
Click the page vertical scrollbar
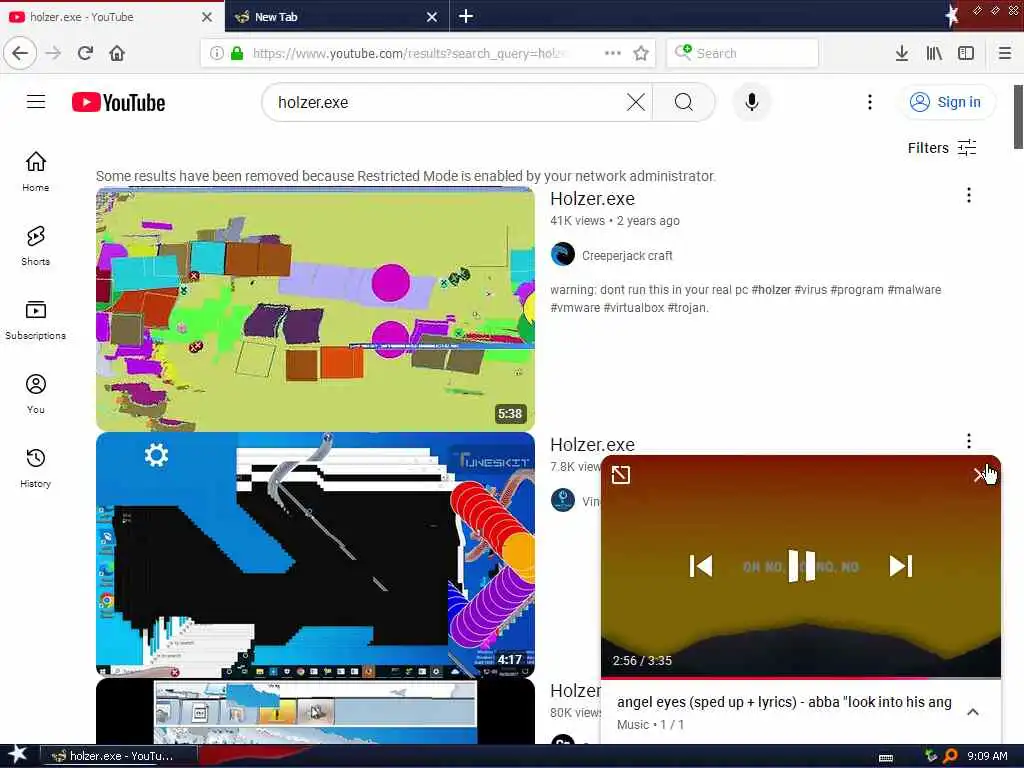(1018, 118)
